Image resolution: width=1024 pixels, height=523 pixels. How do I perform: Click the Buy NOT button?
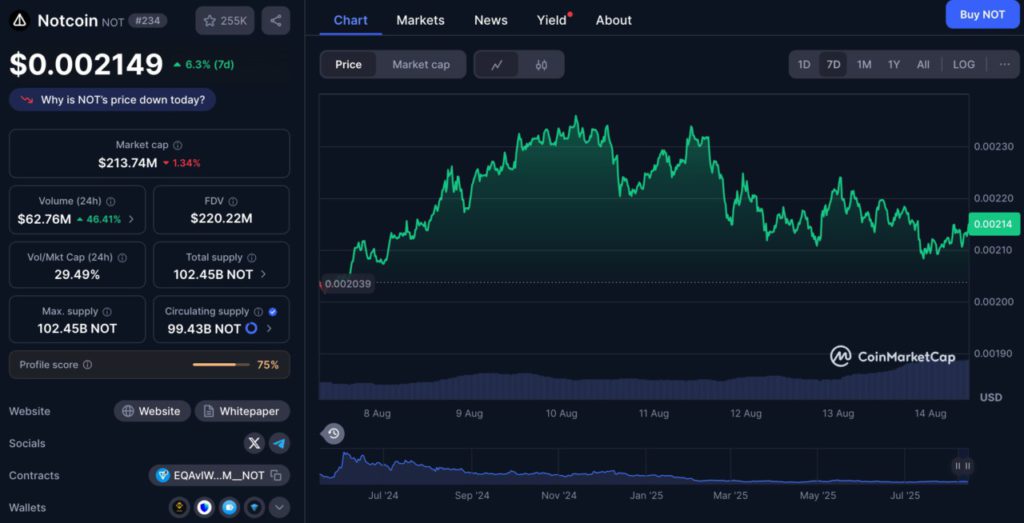pyautogui.click(x=982, y=15)
